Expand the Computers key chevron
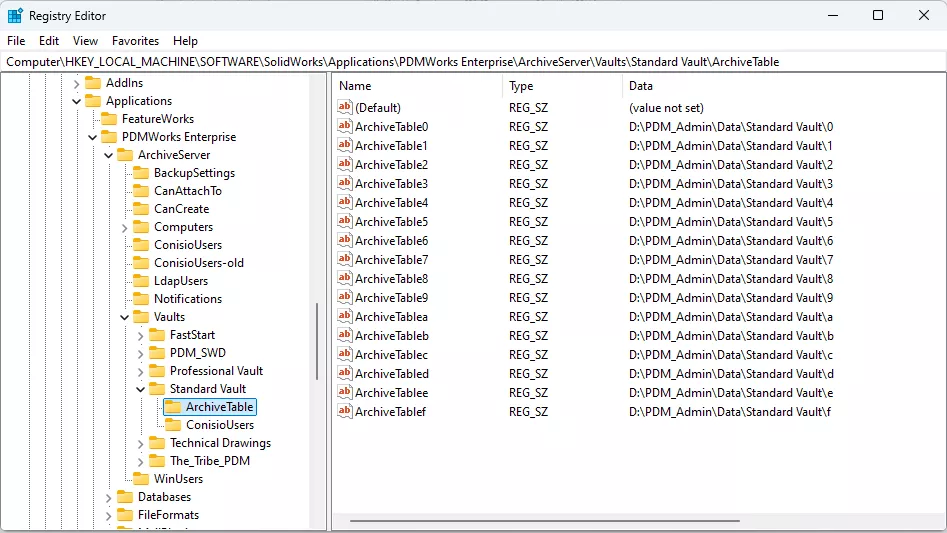Image resolution: width=947 pixels, height=533 pixels. coord(124,227)
